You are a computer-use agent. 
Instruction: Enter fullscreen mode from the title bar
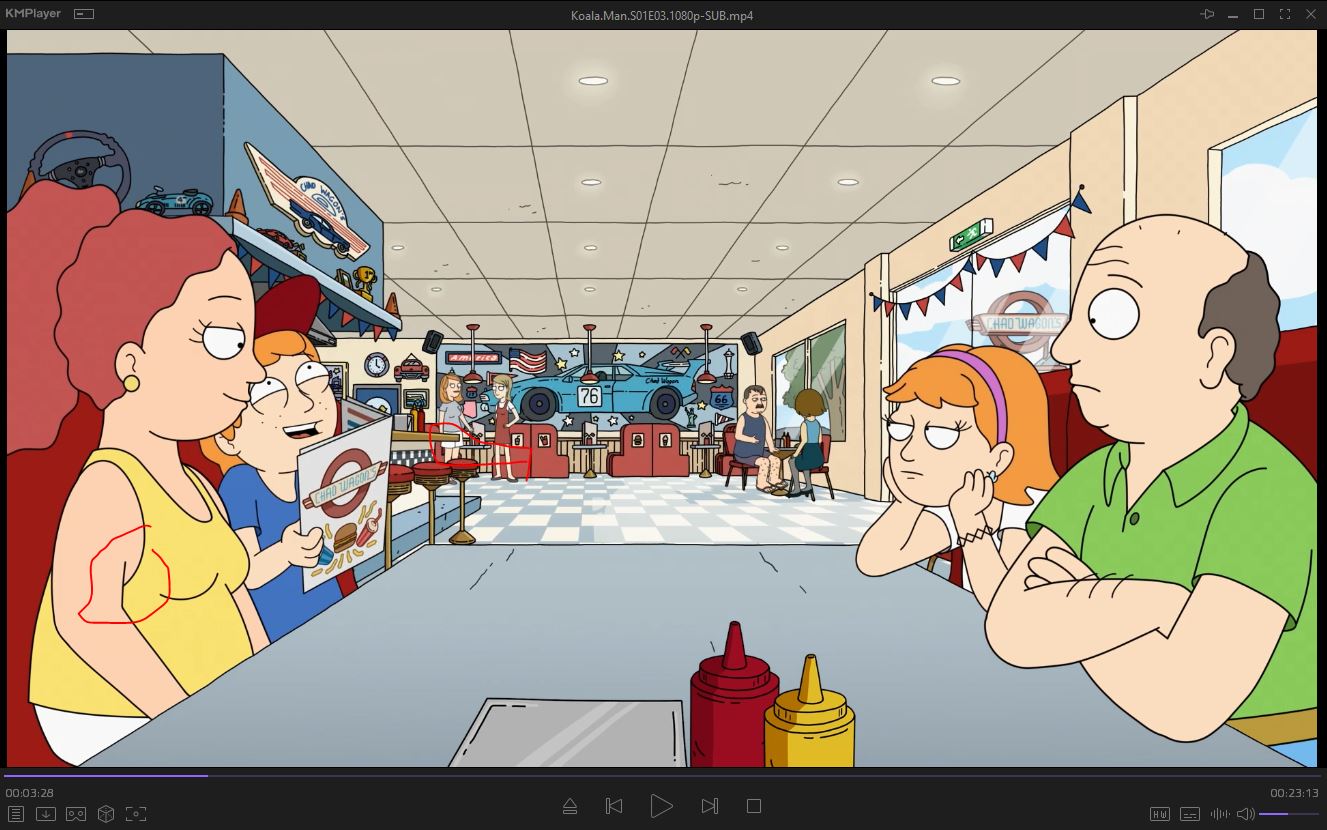(x=1285, y=14)
